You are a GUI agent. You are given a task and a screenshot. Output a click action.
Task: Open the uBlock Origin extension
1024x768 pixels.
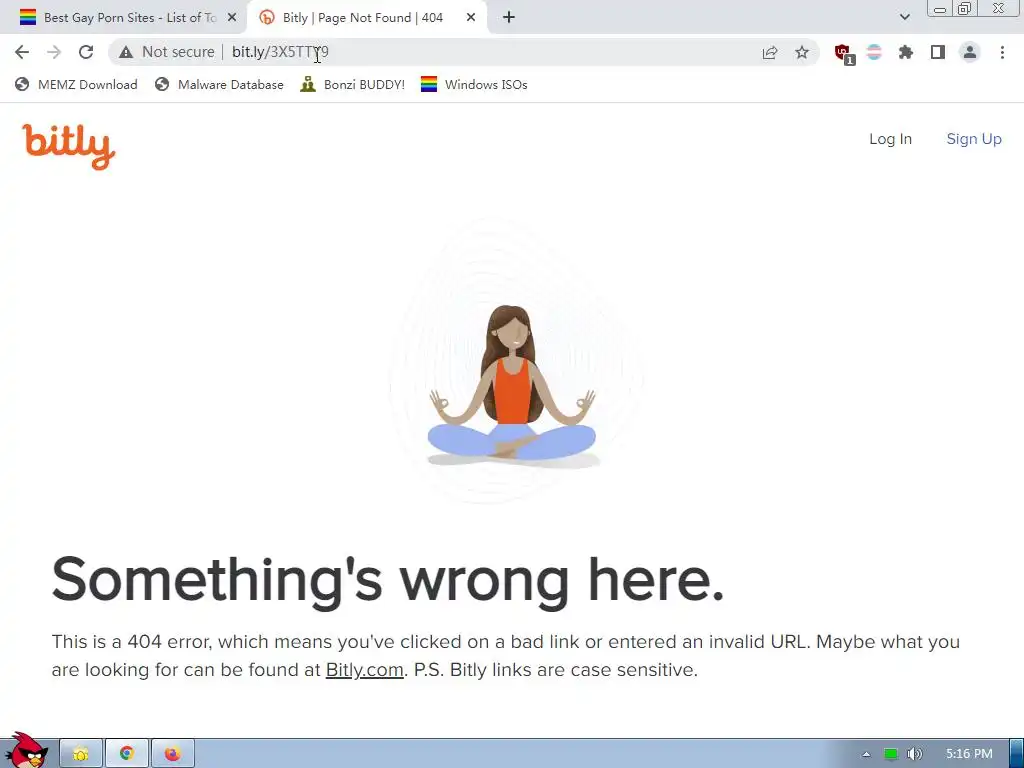coord(844,54)
